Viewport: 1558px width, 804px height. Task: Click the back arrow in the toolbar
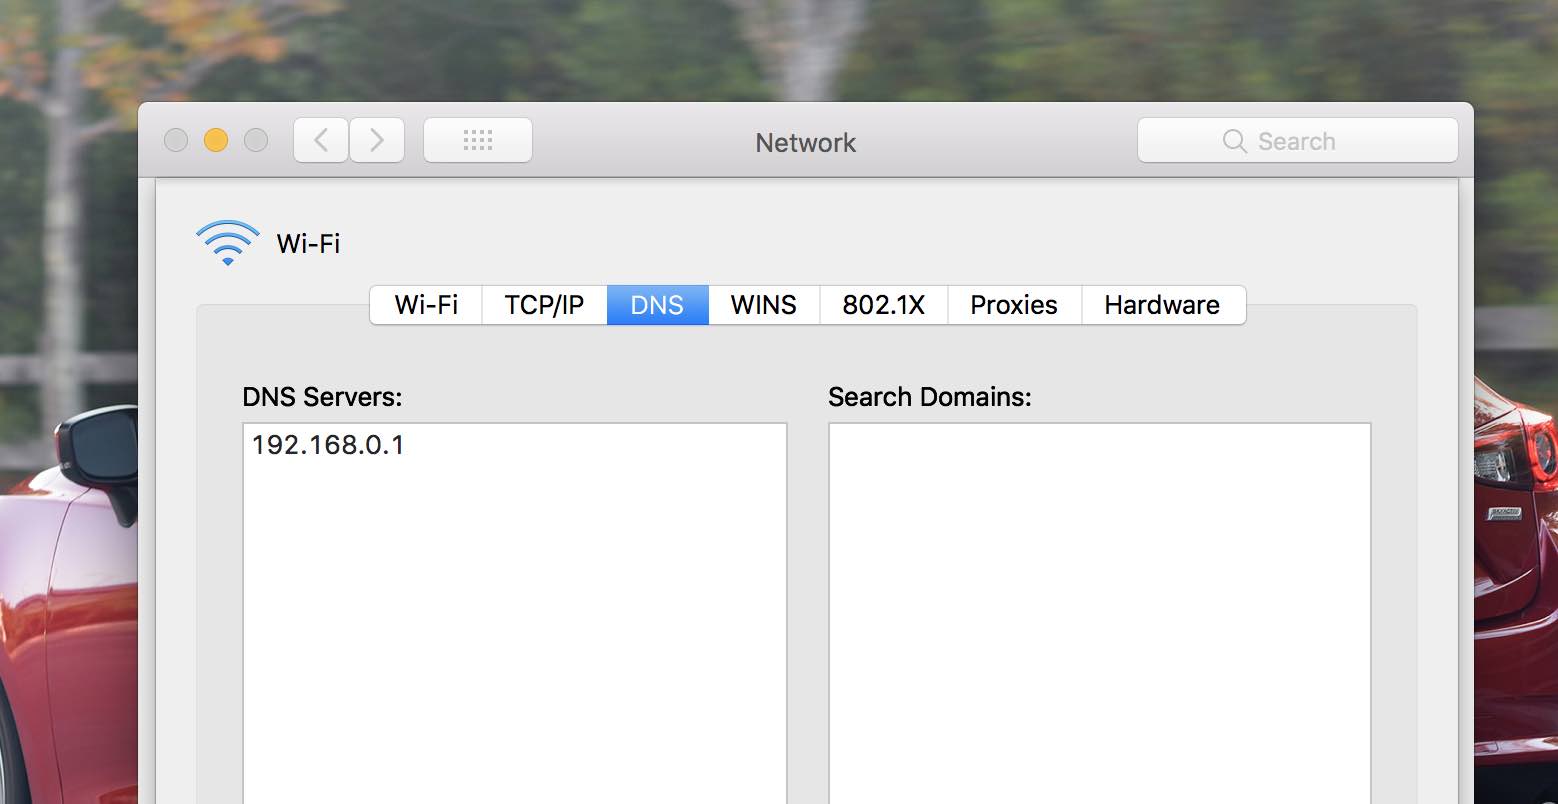coord(321,141)
